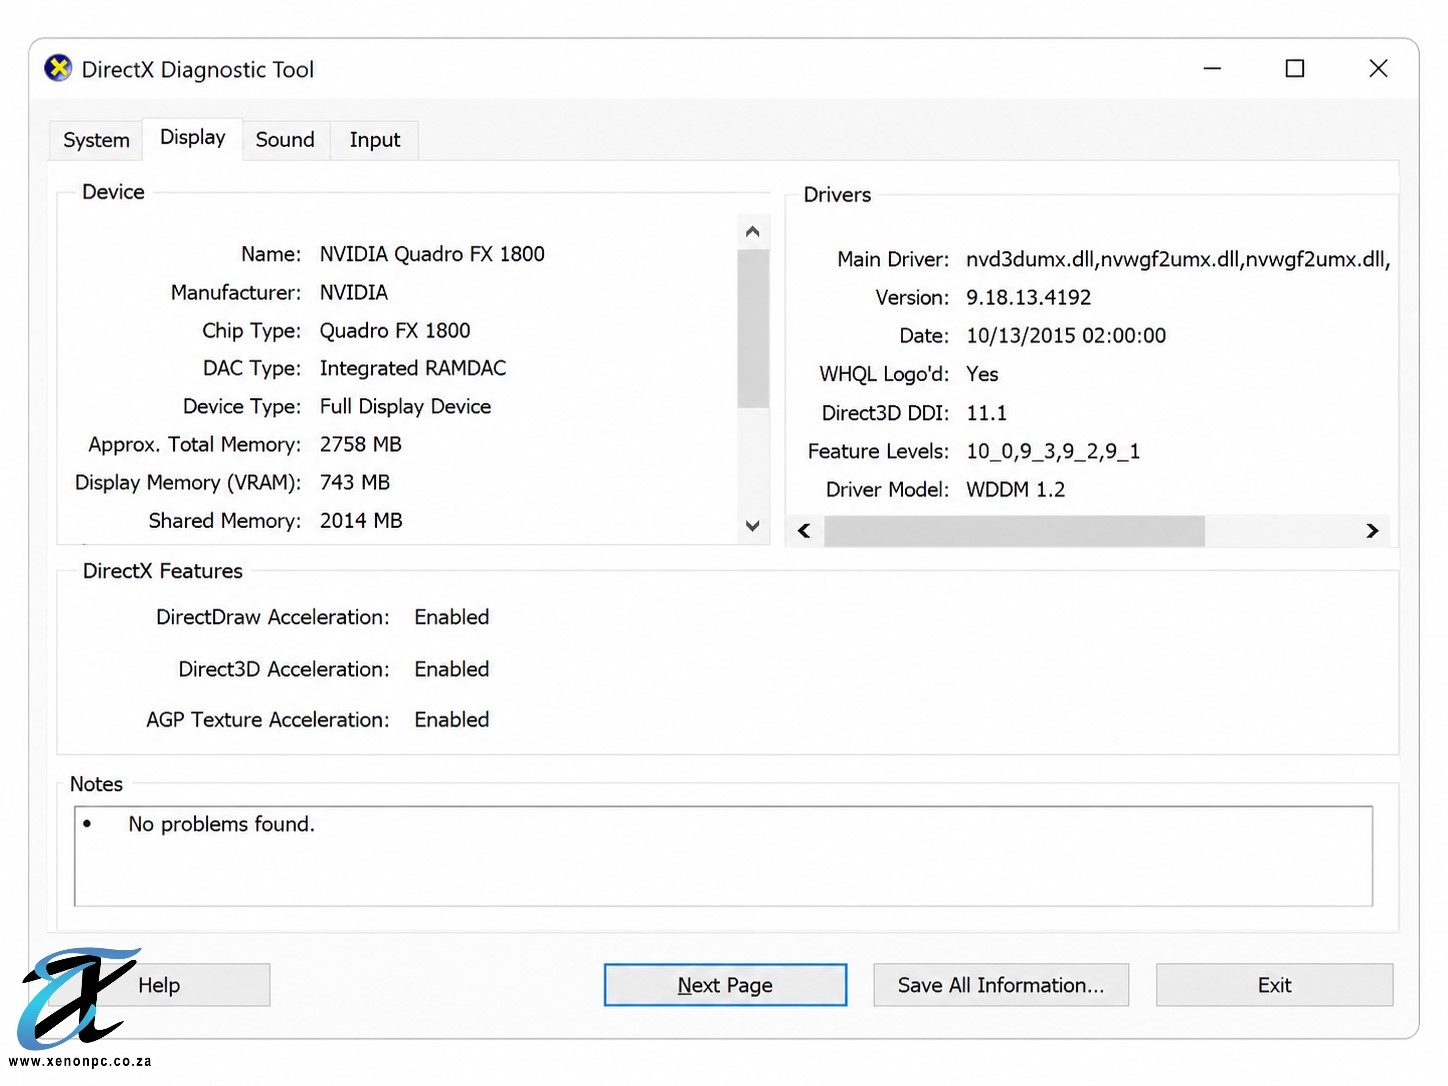Click Save All Information button
This screenshot has height=1086, width=1448.
click(x=1001, y=985)
